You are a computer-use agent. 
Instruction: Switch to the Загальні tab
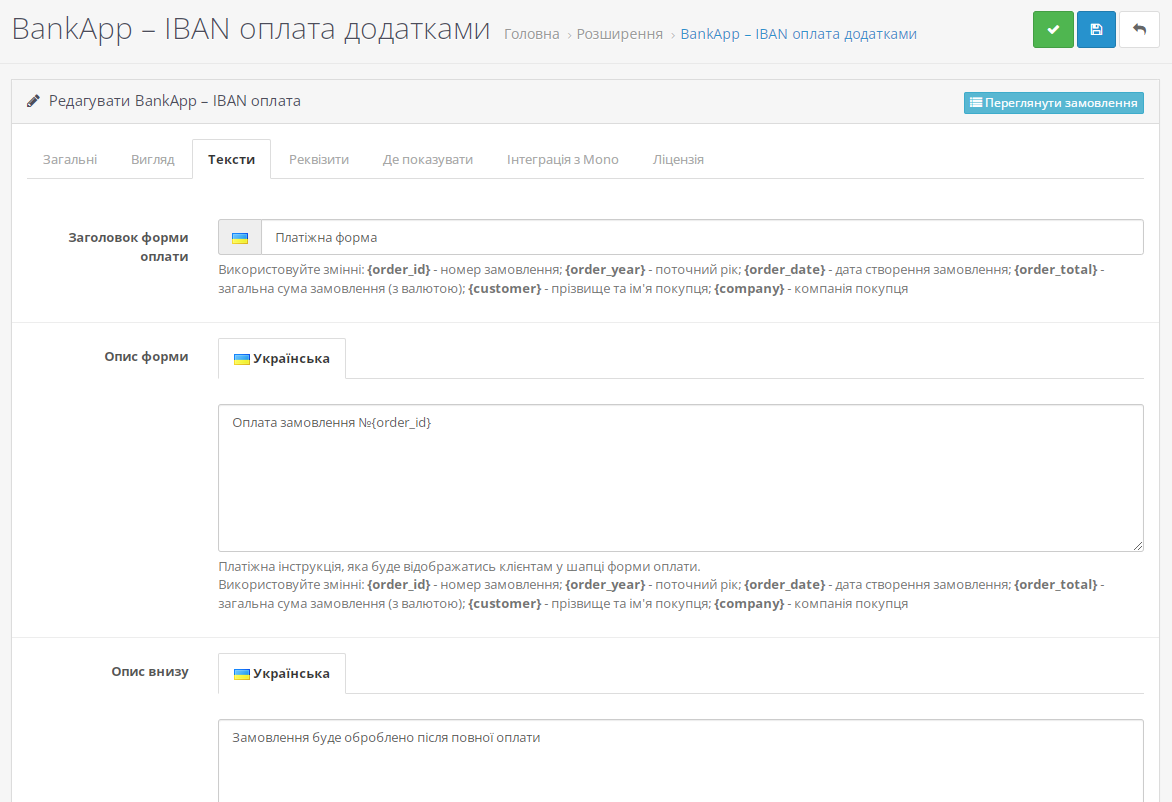click(70, 160)
